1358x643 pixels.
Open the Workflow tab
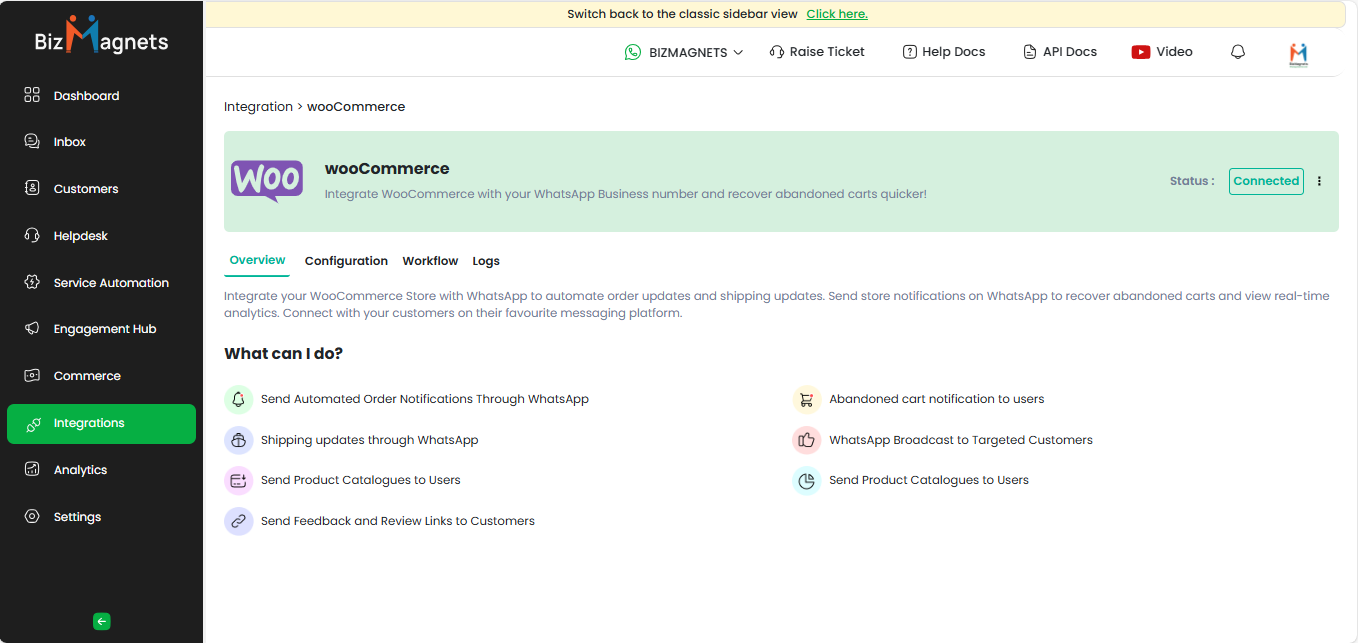coord(430,261)
